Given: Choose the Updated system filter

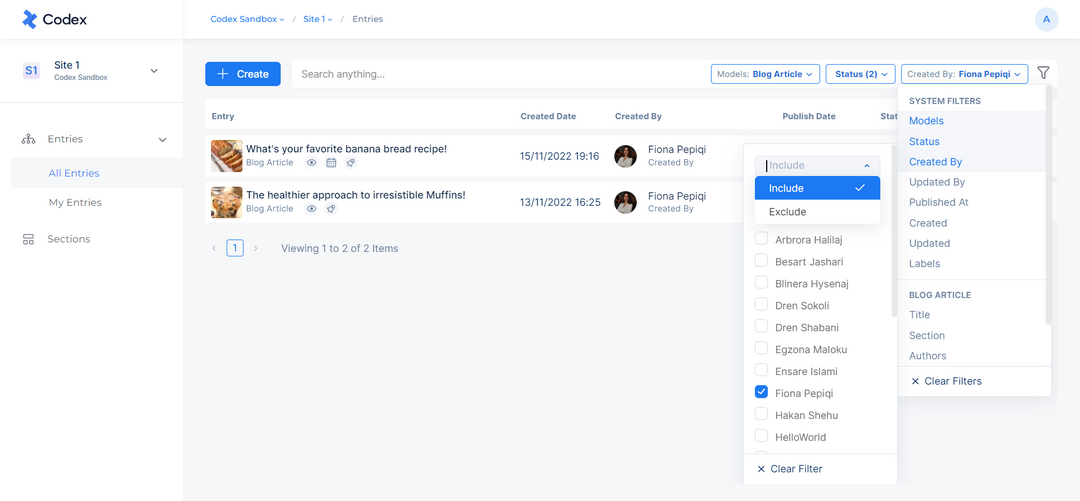Looking at the screenshot, I should pyautogui.click(x=929, y=243).
